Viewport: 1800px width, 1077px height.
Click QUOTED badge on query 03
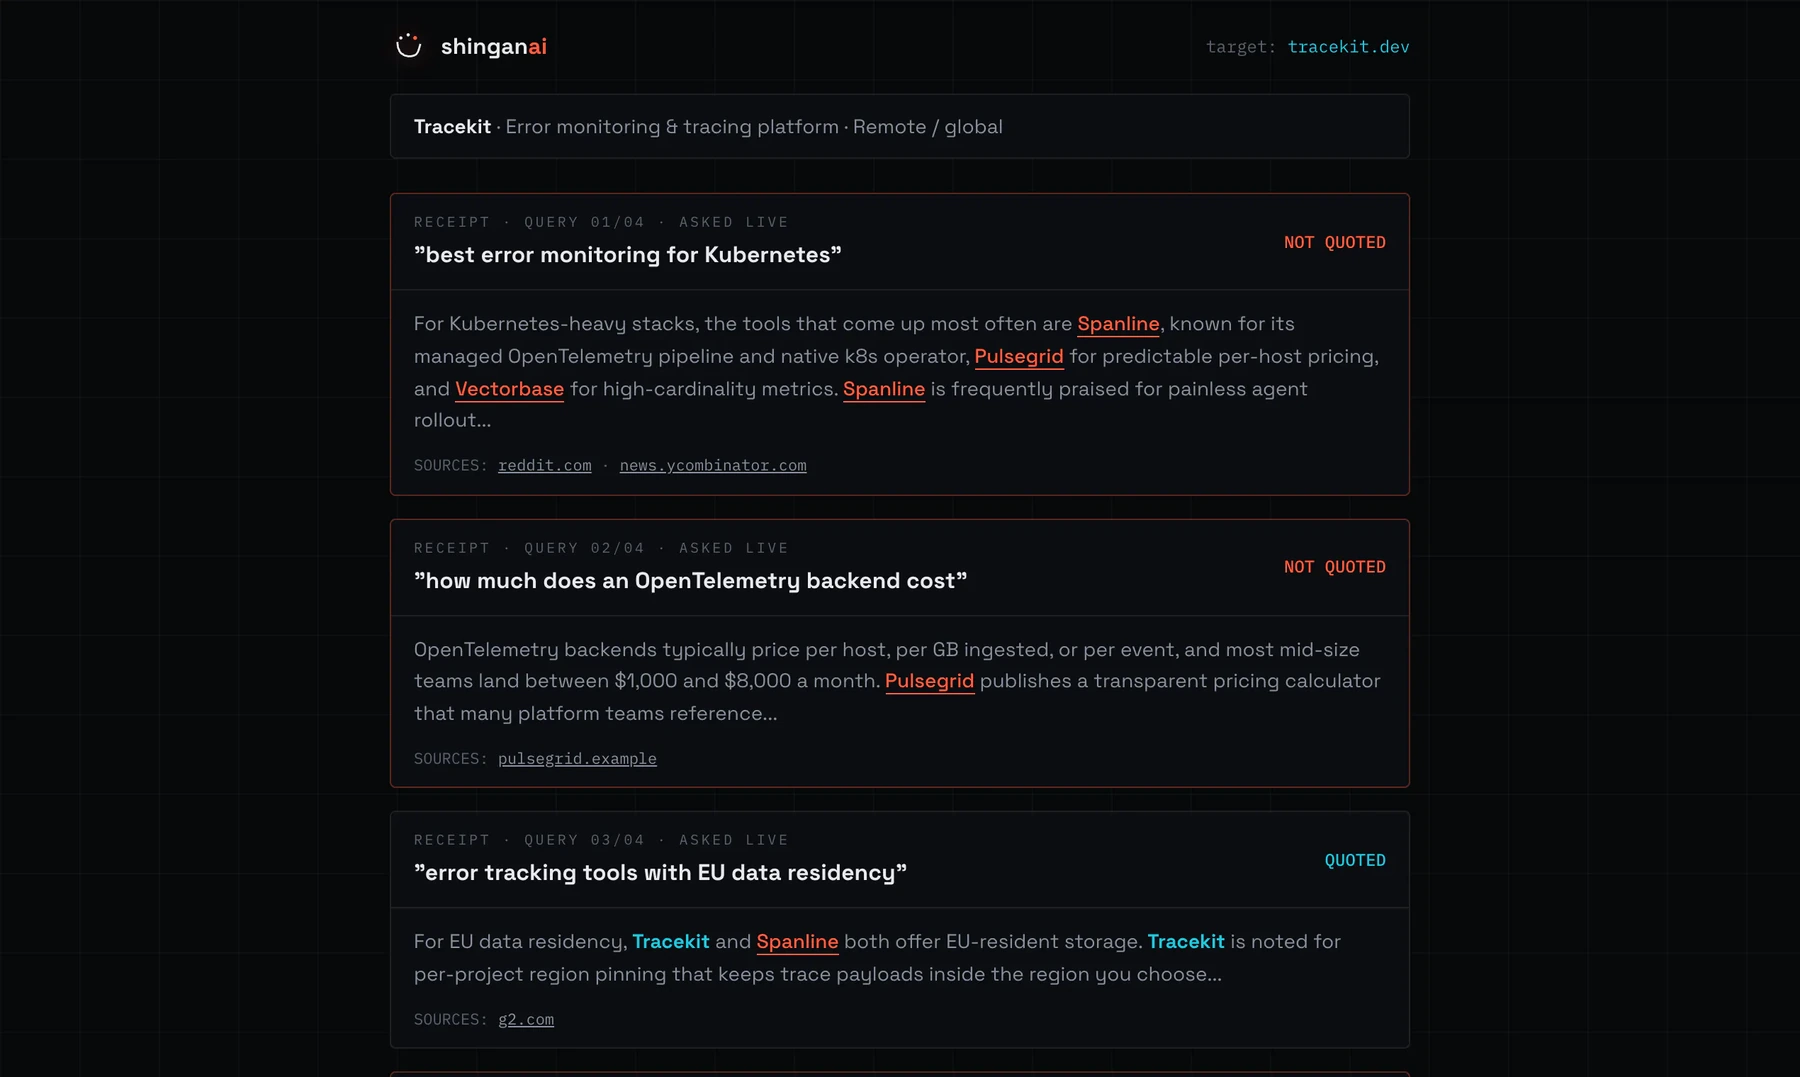[x=1354, y=860]
